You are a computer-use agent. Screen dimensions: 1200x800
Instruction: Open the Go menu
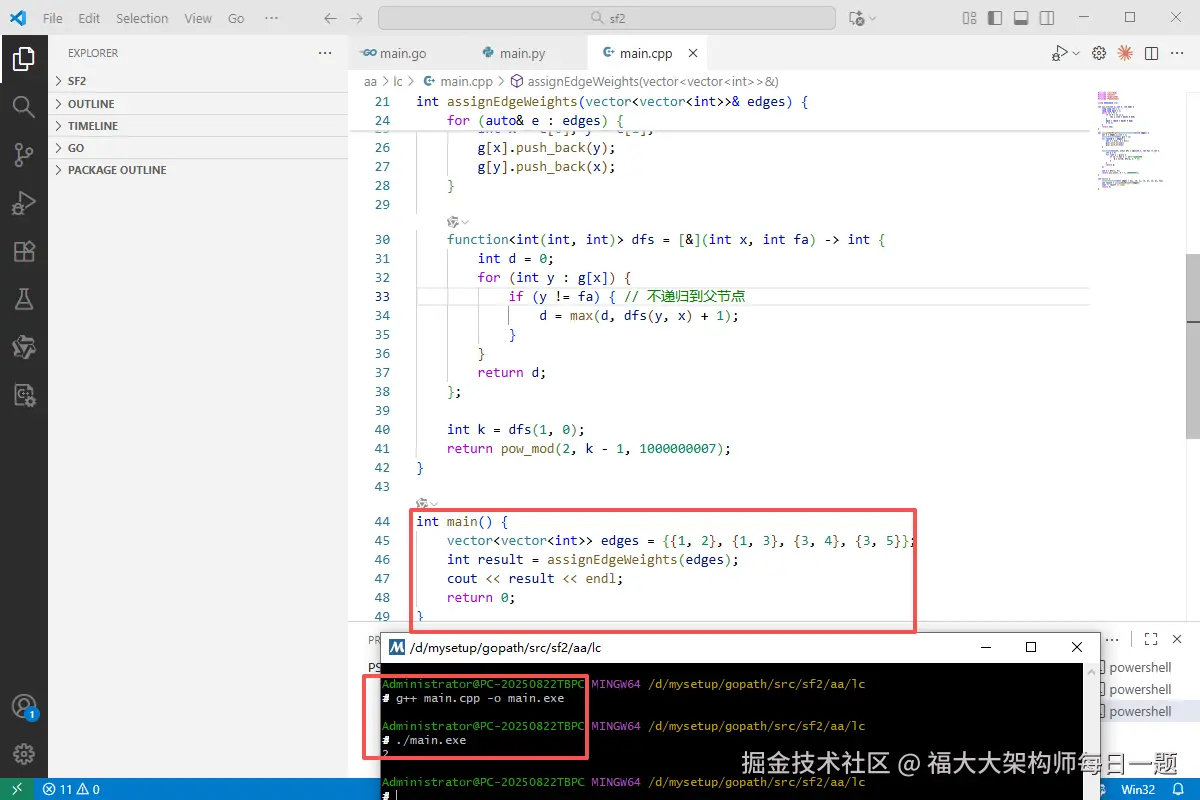click(x=236, y=18)
